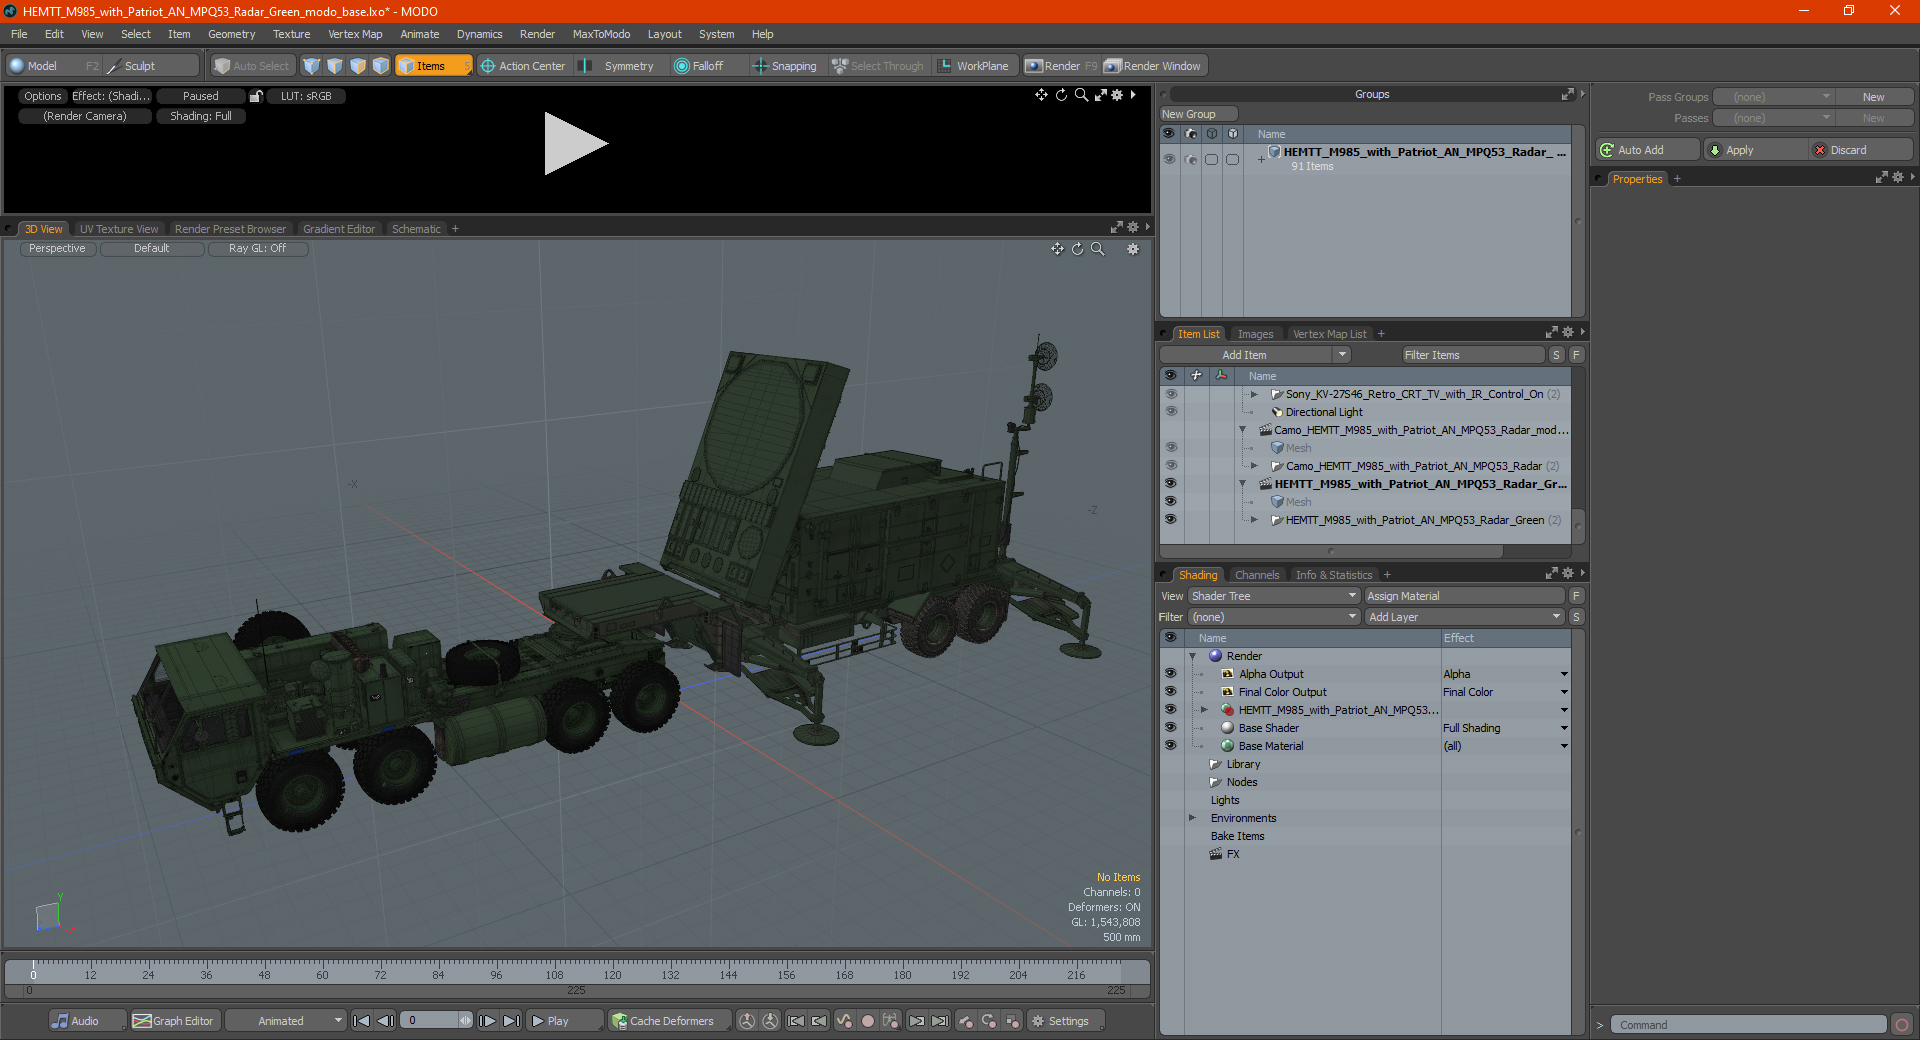This screenshot has width=1920, height=1040.
Task: Step to previous frame
Action: tap(385, 1021)
